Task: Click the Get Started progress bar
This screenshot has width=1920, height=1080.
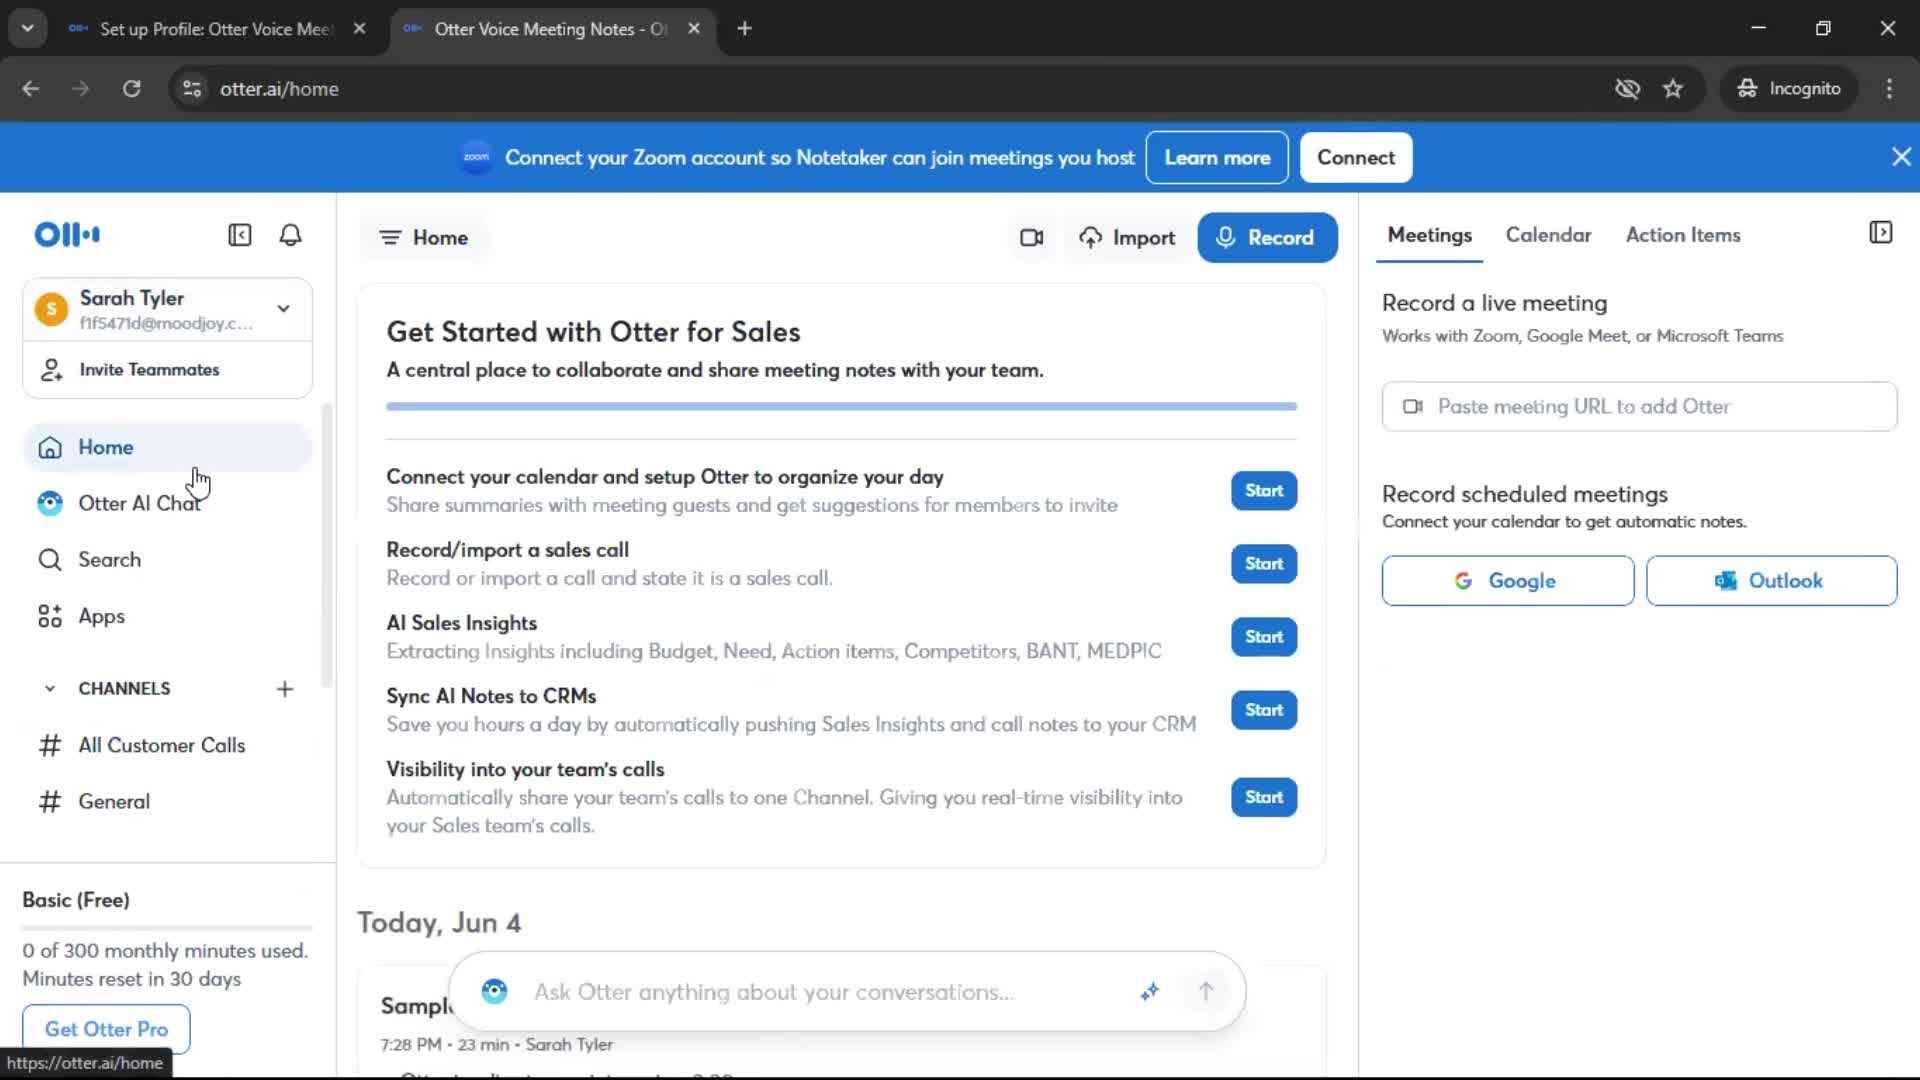Action: pyautogui.click(x=842, y=407)
